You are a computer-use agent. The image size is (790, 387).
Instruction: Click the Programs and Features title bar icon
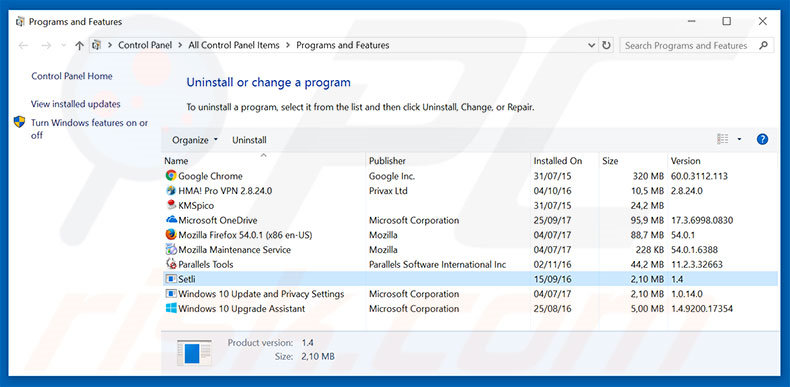point(20,22)
